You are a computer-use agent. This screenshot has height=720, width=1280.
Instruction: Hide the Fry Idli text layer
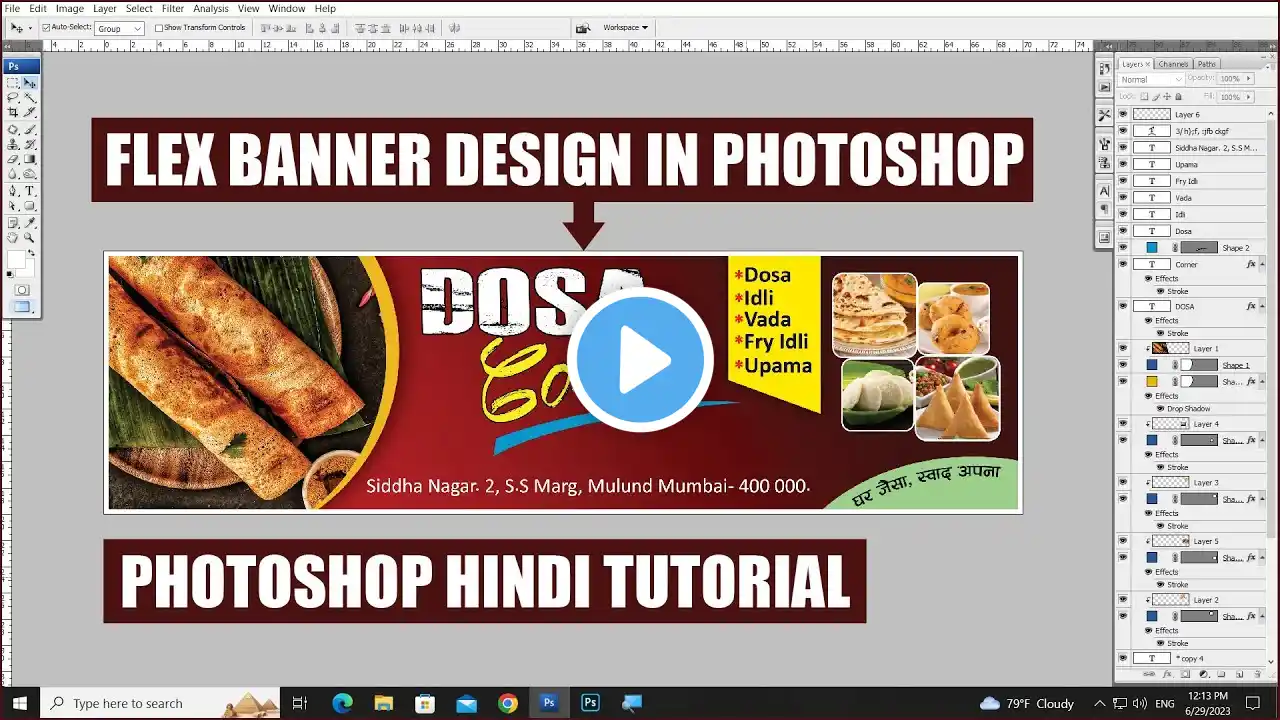tap(1122, 181)
